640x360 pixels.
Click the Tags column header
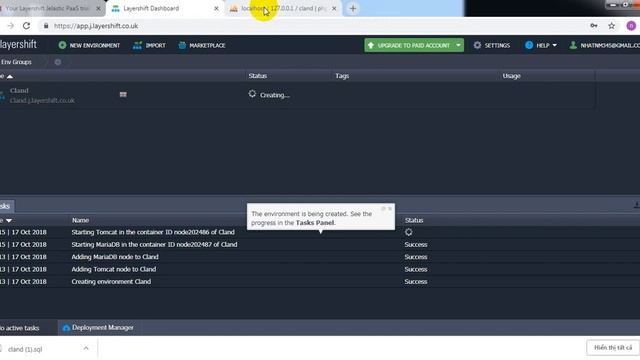(x=342, y=76)
